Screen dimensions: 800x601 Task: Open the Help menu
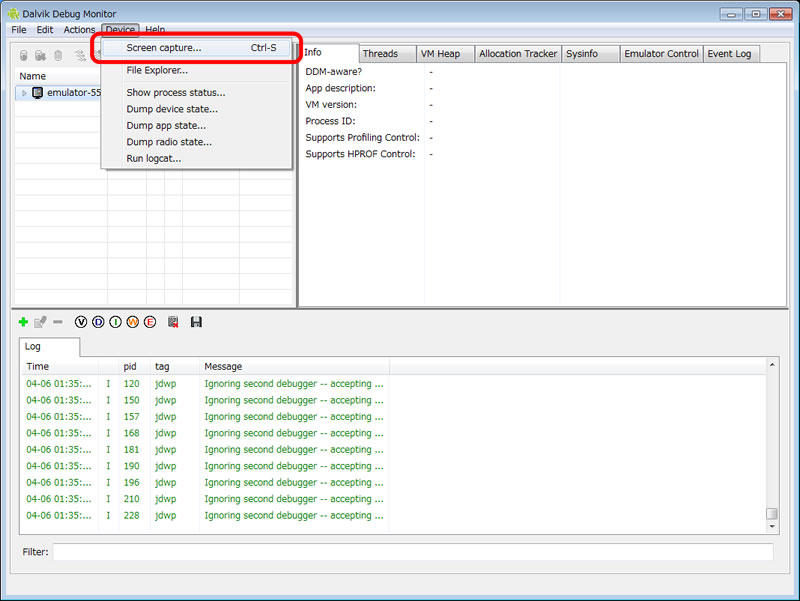click(x=155, y=30)
